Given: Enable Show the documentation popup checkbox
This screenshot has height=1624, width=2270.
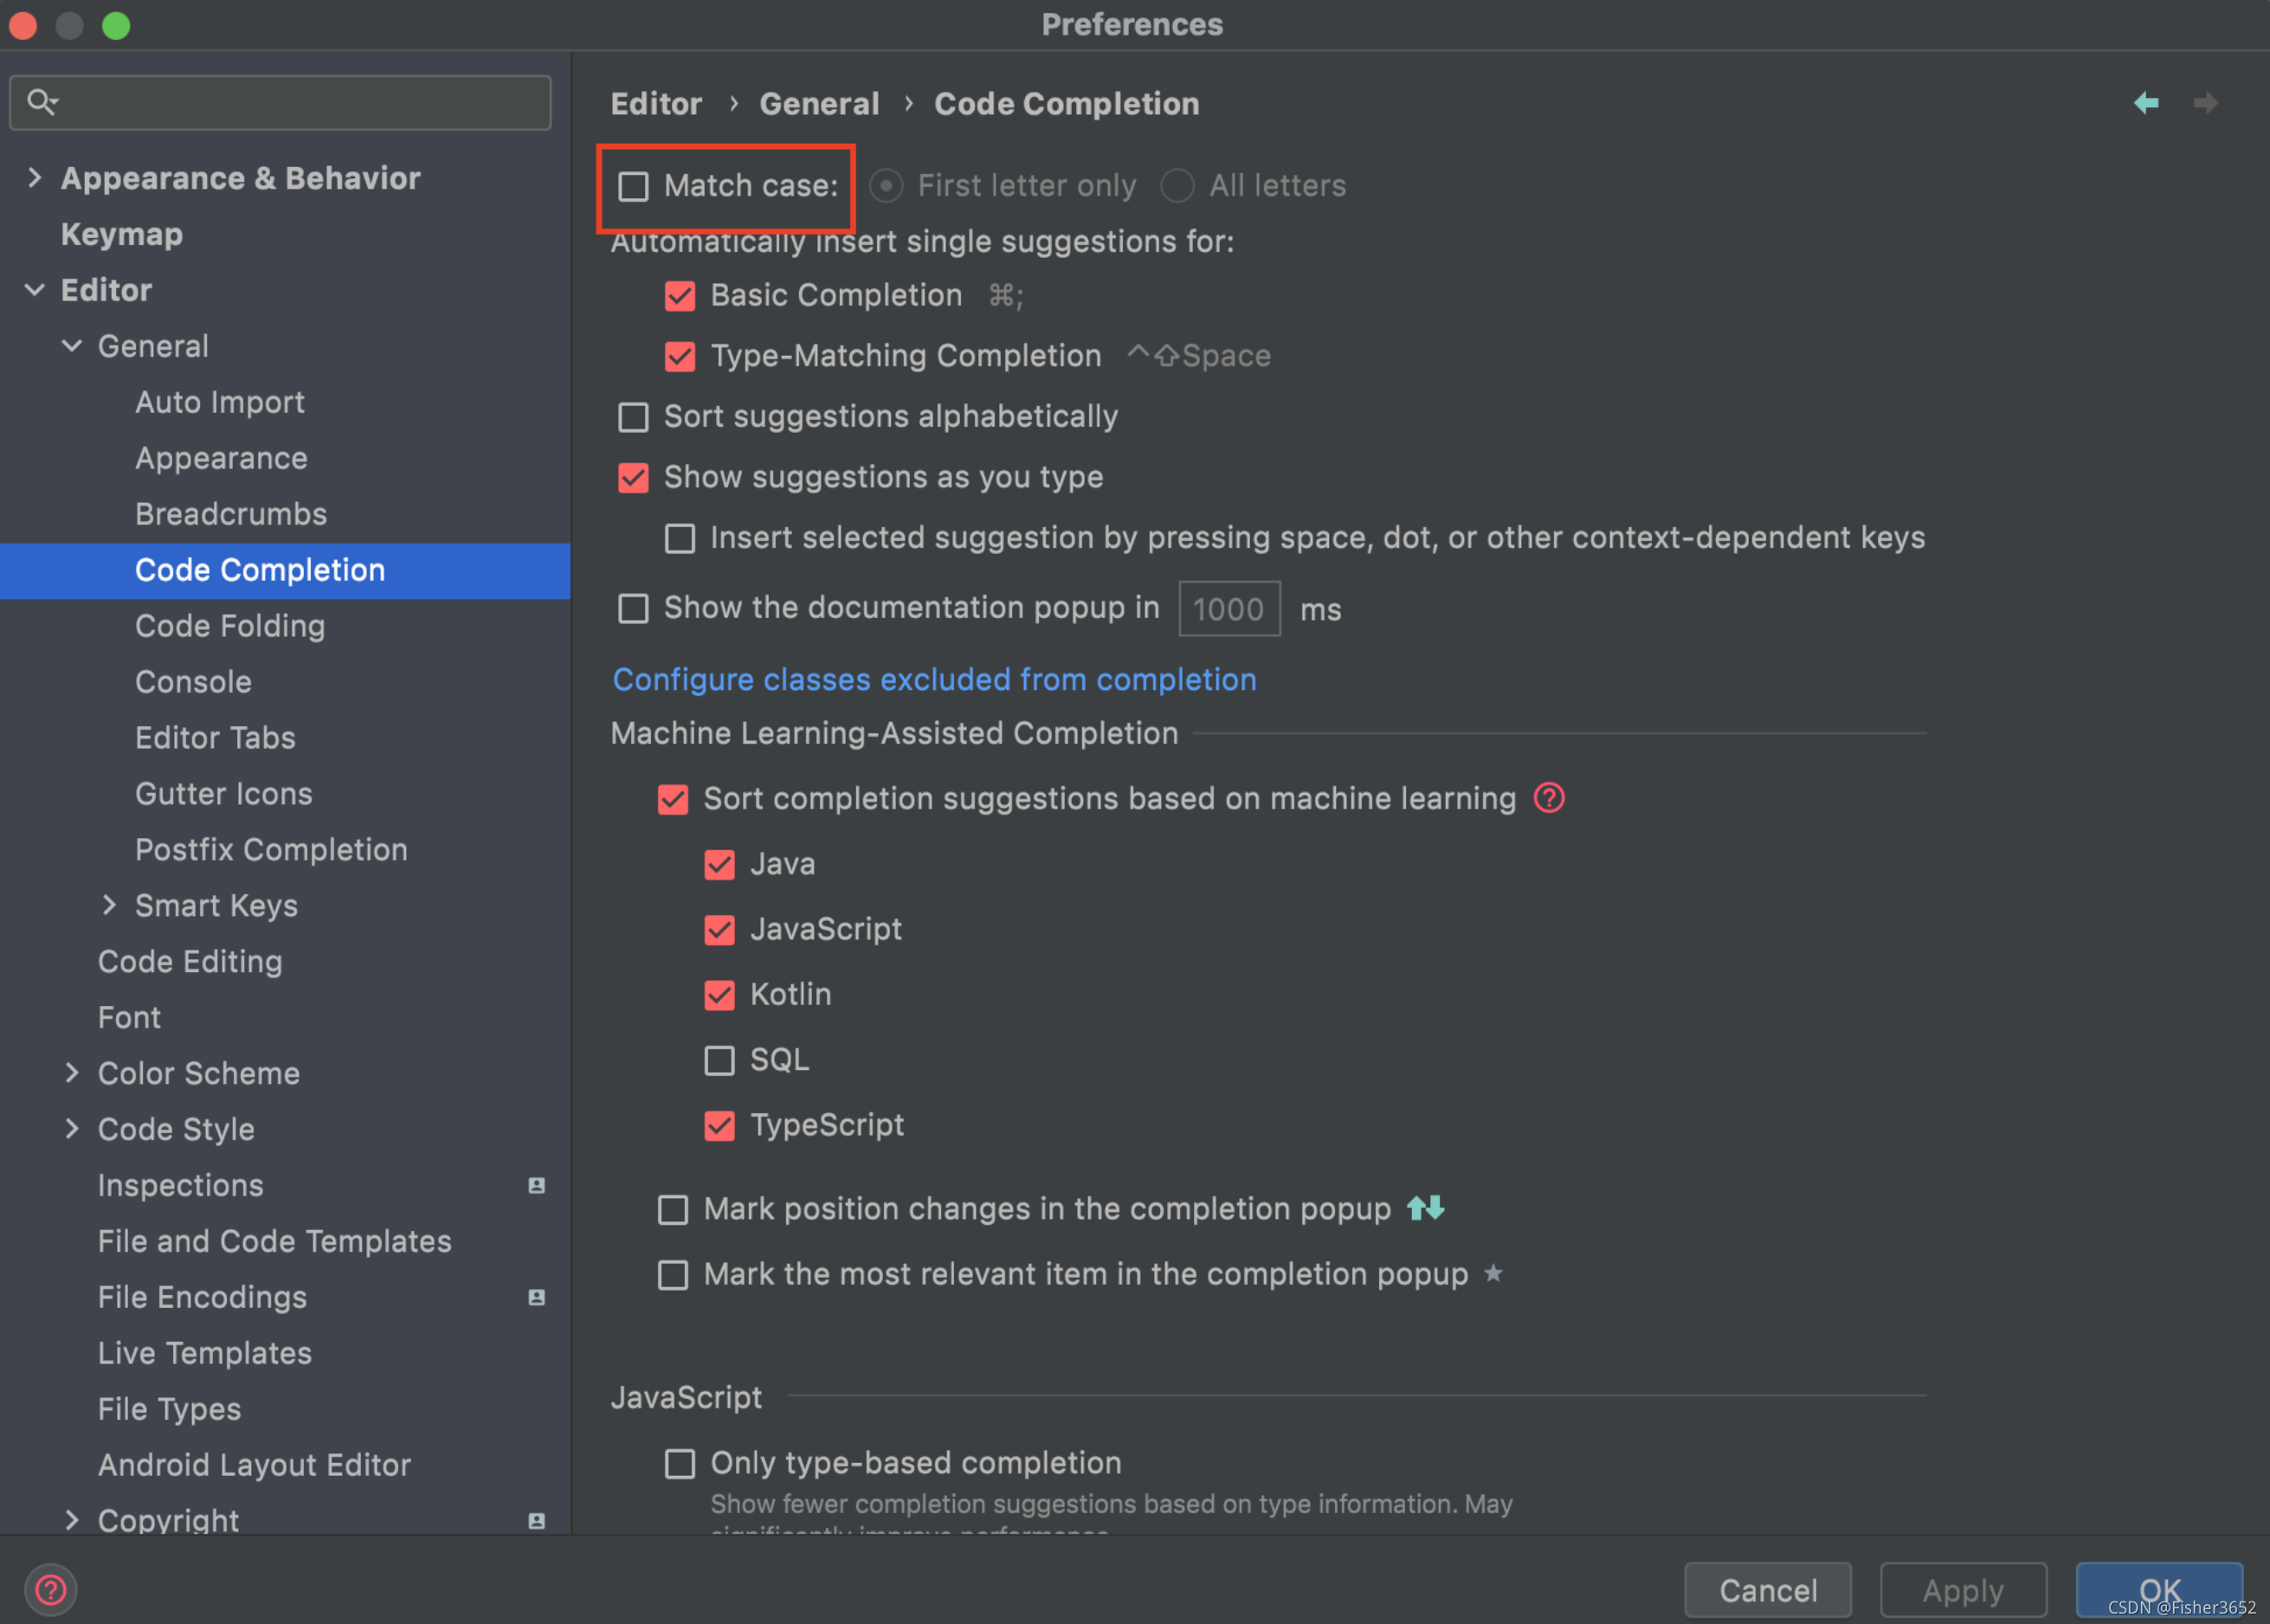Looking at the screenshot, I should click(x=633, y=608).
